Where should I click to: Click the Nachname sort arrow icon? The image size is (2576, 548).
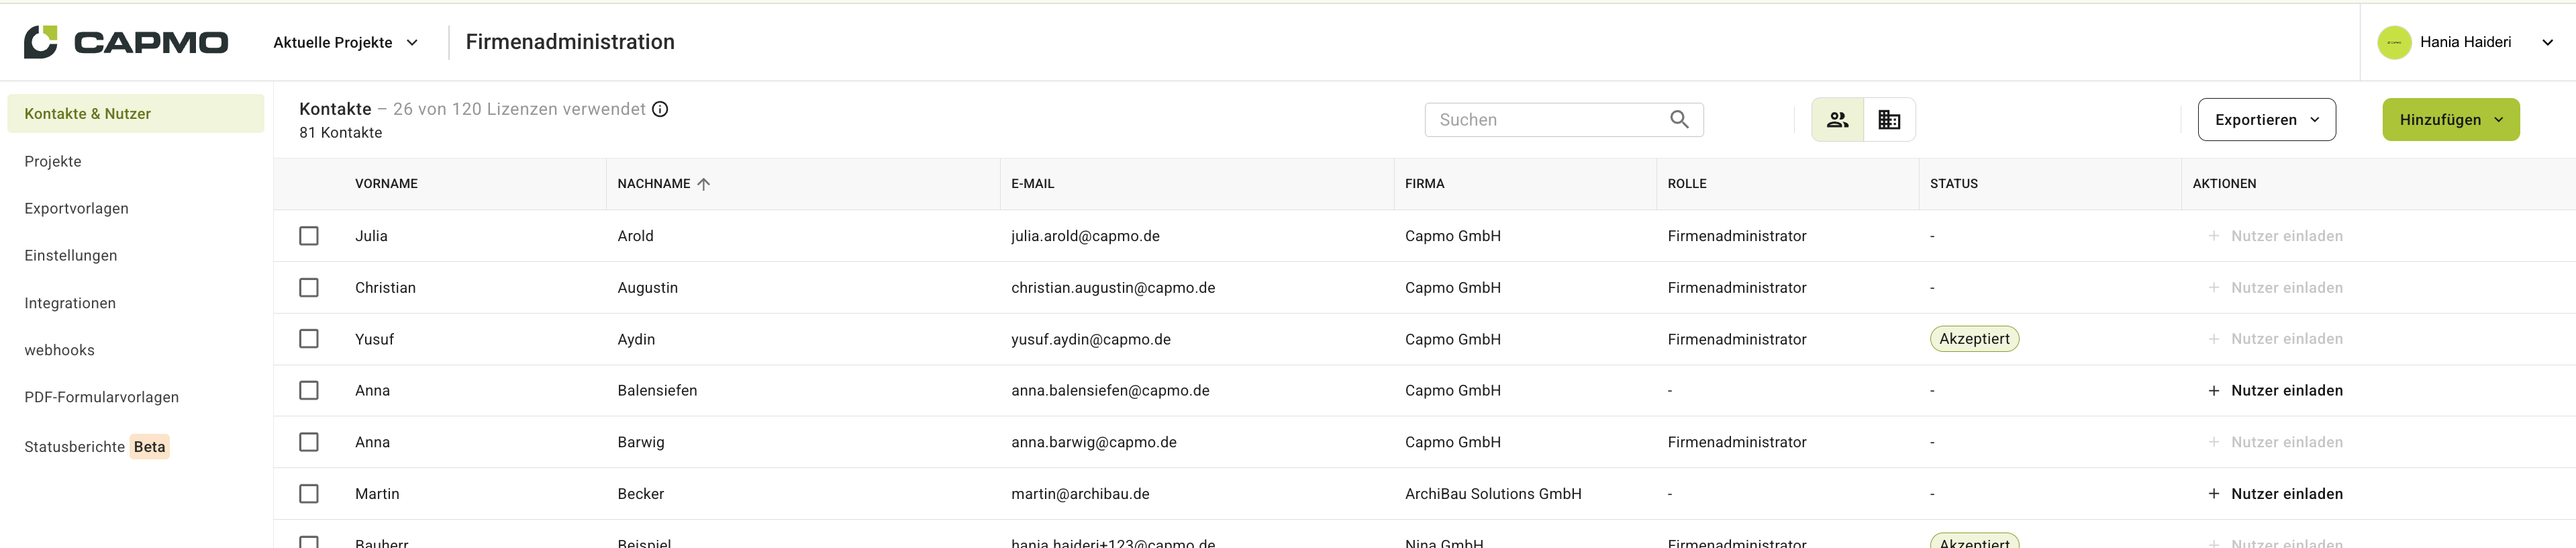click(x=704, y=184)
